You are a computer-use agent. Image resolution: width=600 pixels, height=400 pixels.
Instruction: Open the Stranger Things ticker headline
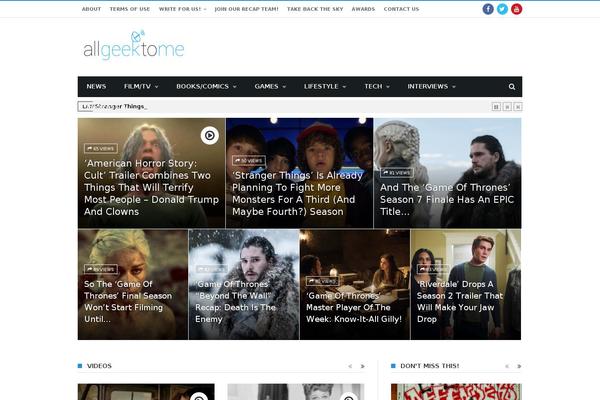point(119,106)
